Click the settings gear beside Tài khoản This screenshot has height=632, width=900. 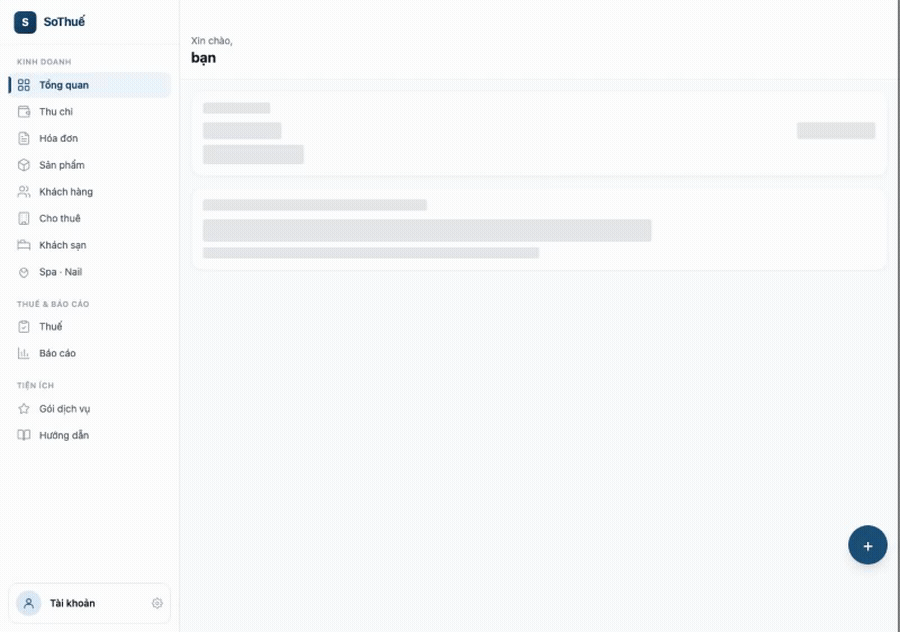[157, 603]
